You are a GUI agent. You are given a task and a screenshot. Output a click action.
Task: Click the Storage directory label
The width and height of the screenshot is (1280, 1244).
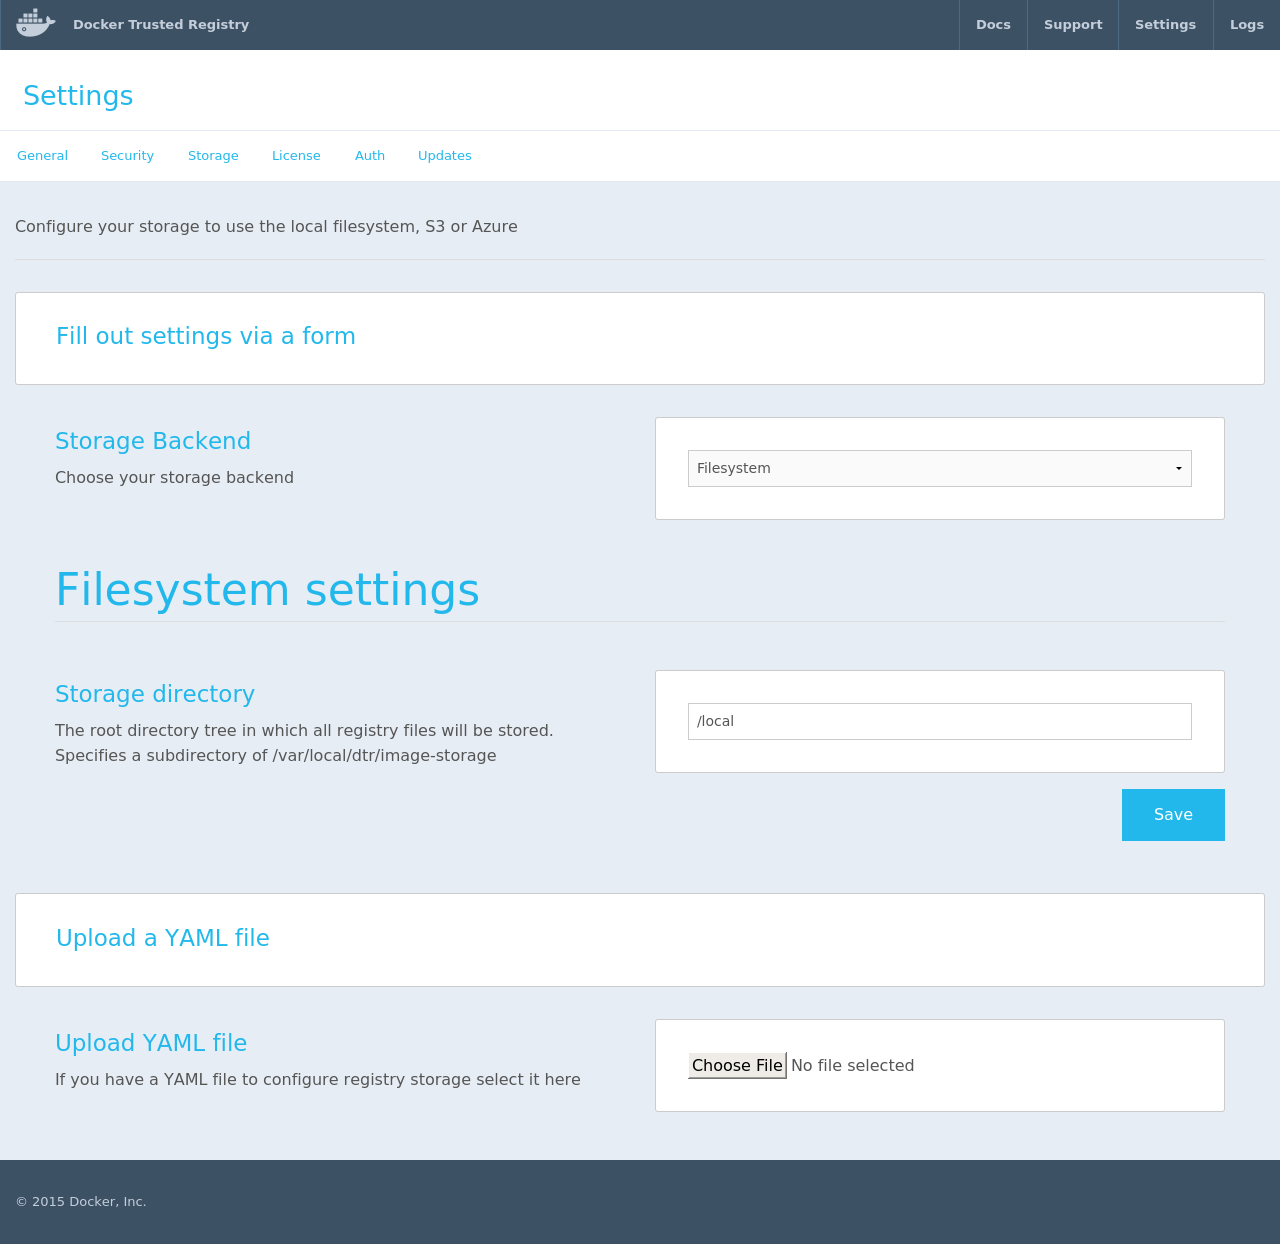155,694
